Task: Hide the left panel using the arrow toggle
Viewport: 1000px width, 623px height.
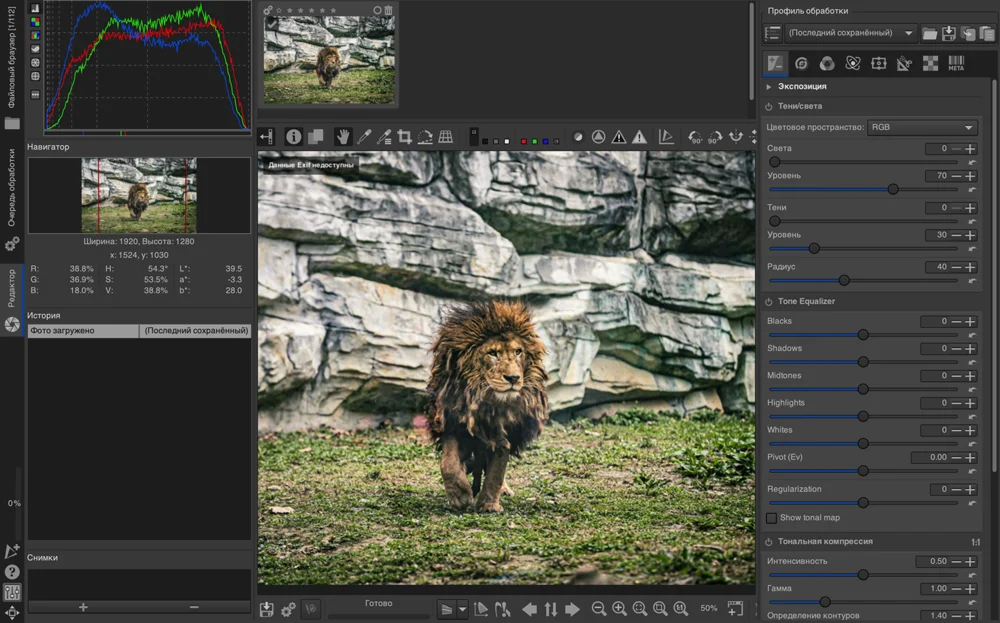Action: [x=267, y=136]
